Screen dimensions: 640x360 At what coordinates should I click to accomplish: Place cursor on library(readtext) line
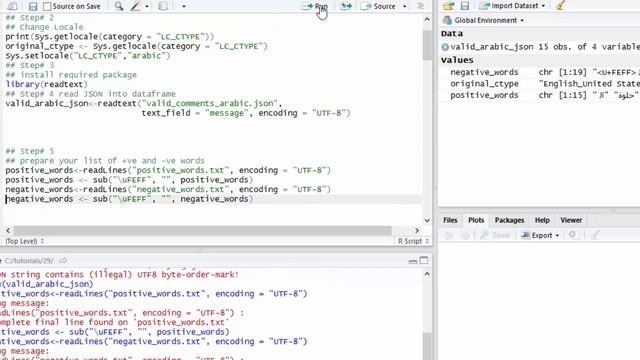tap(47, 84)
